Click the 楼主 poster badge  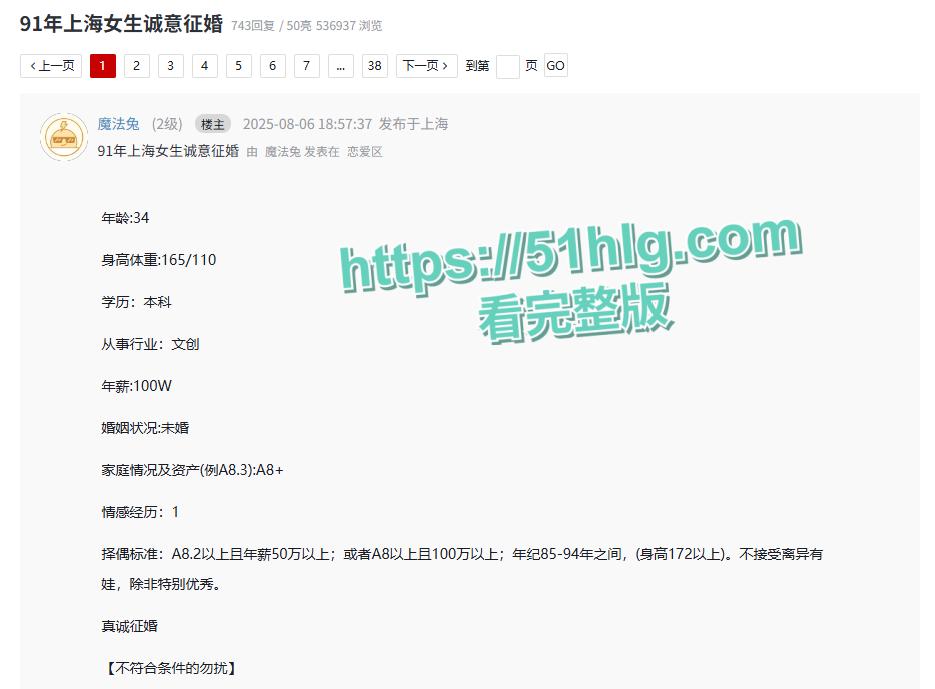[x=212, y=124]
